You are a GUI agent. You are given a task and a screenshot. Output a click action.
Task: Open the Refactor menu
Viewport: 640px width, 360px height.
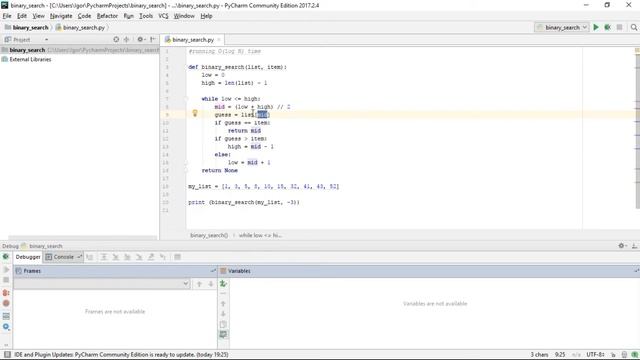click(107, 16)
